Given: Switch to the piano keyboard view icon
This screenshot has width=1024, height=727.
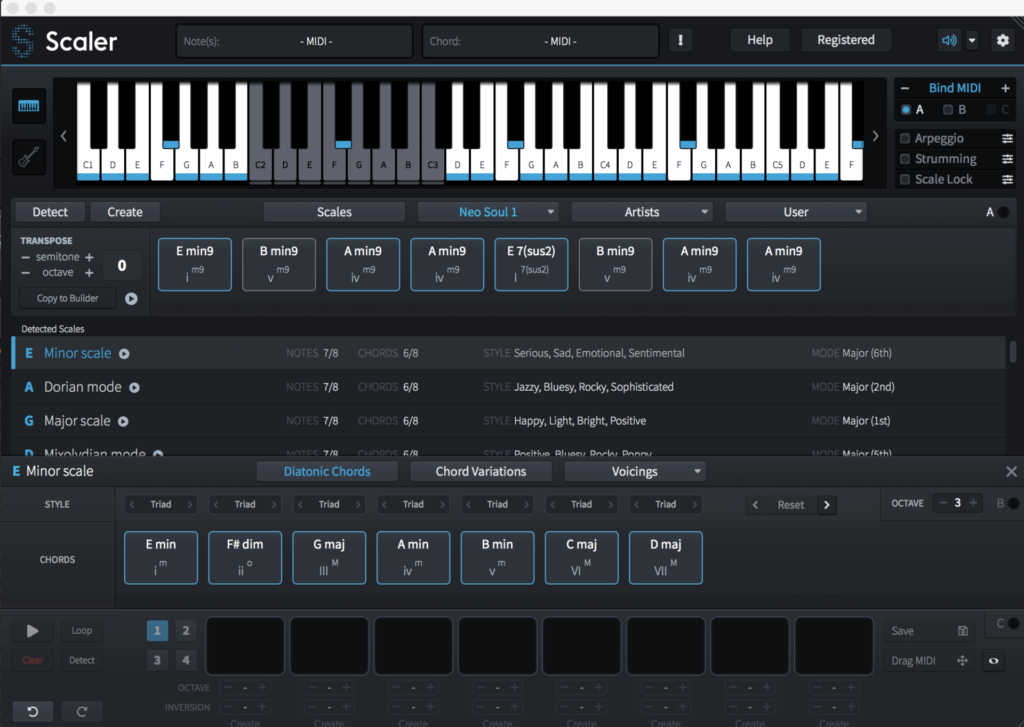Looking at the screenshot, I should click(29, 107).
